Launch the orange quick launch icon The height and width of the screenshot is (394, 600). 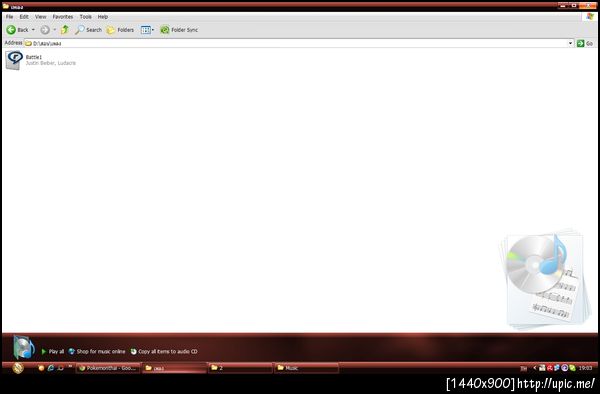point(41,368)
